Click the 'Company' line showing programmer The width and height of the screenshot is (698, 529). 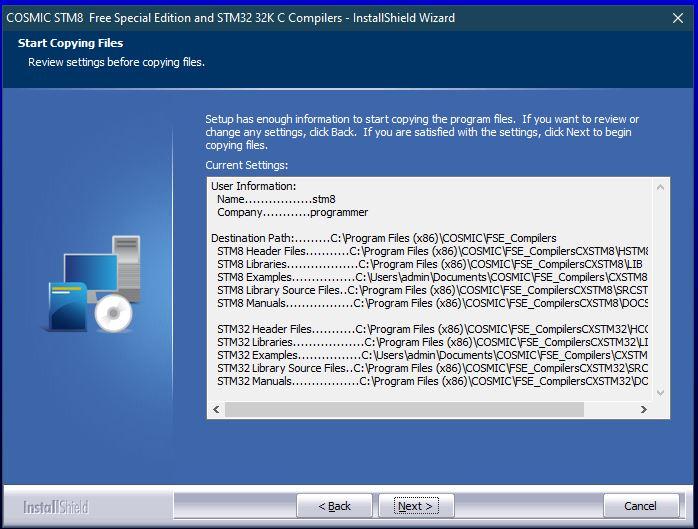click(292, 212)
